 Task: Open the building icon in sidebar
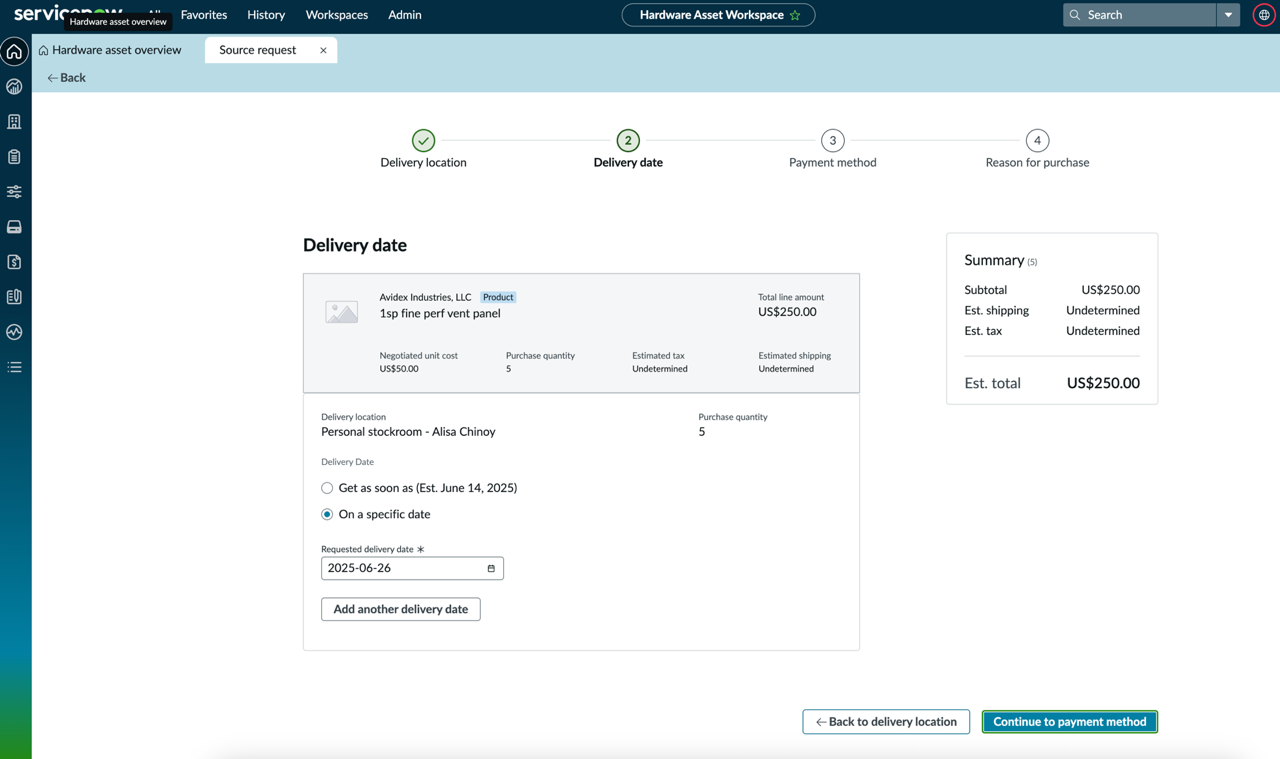click(x=14, y=122)
